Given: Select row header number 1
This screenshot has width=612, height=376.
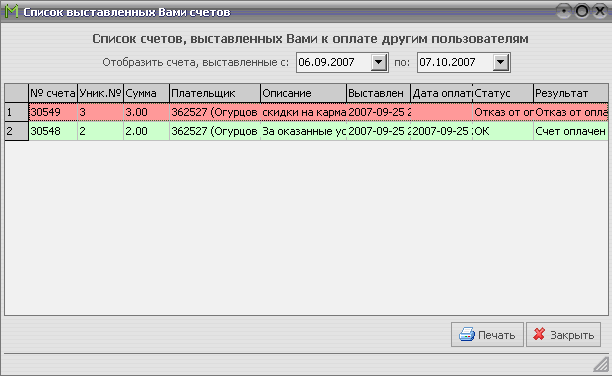Looking at the screenshot, I should [16, 112].
